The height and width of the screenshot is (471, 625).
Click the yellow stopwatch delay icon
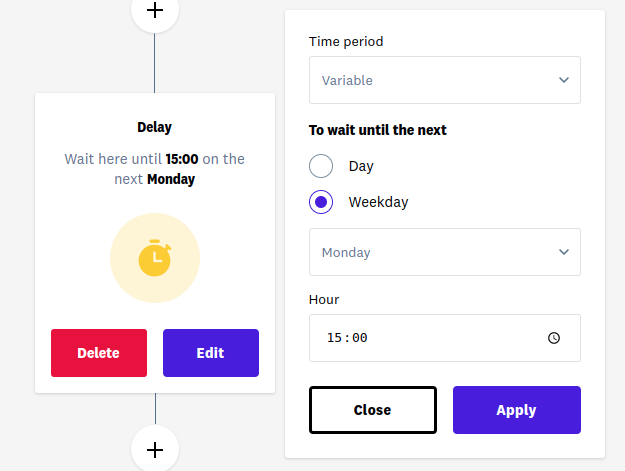click(155, 258)
